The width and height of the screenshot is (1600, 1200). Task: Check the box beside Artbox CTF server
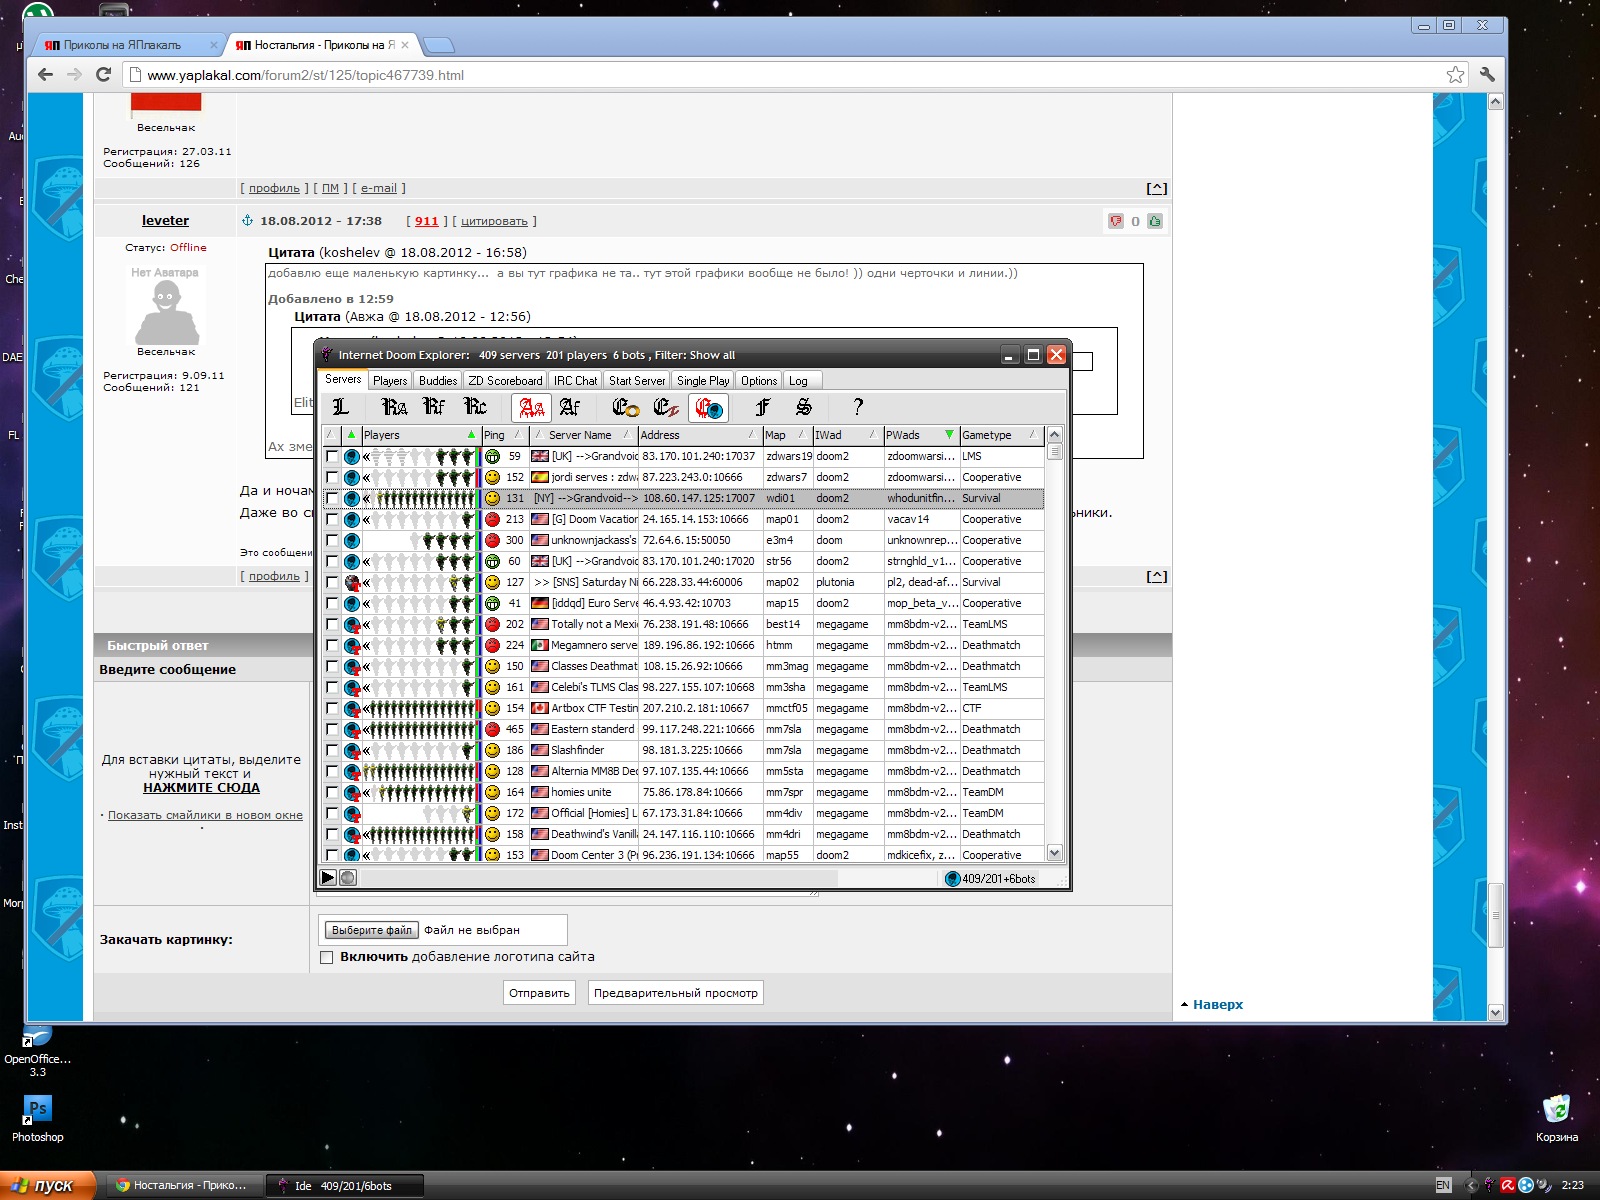click(x=332, y=709)
